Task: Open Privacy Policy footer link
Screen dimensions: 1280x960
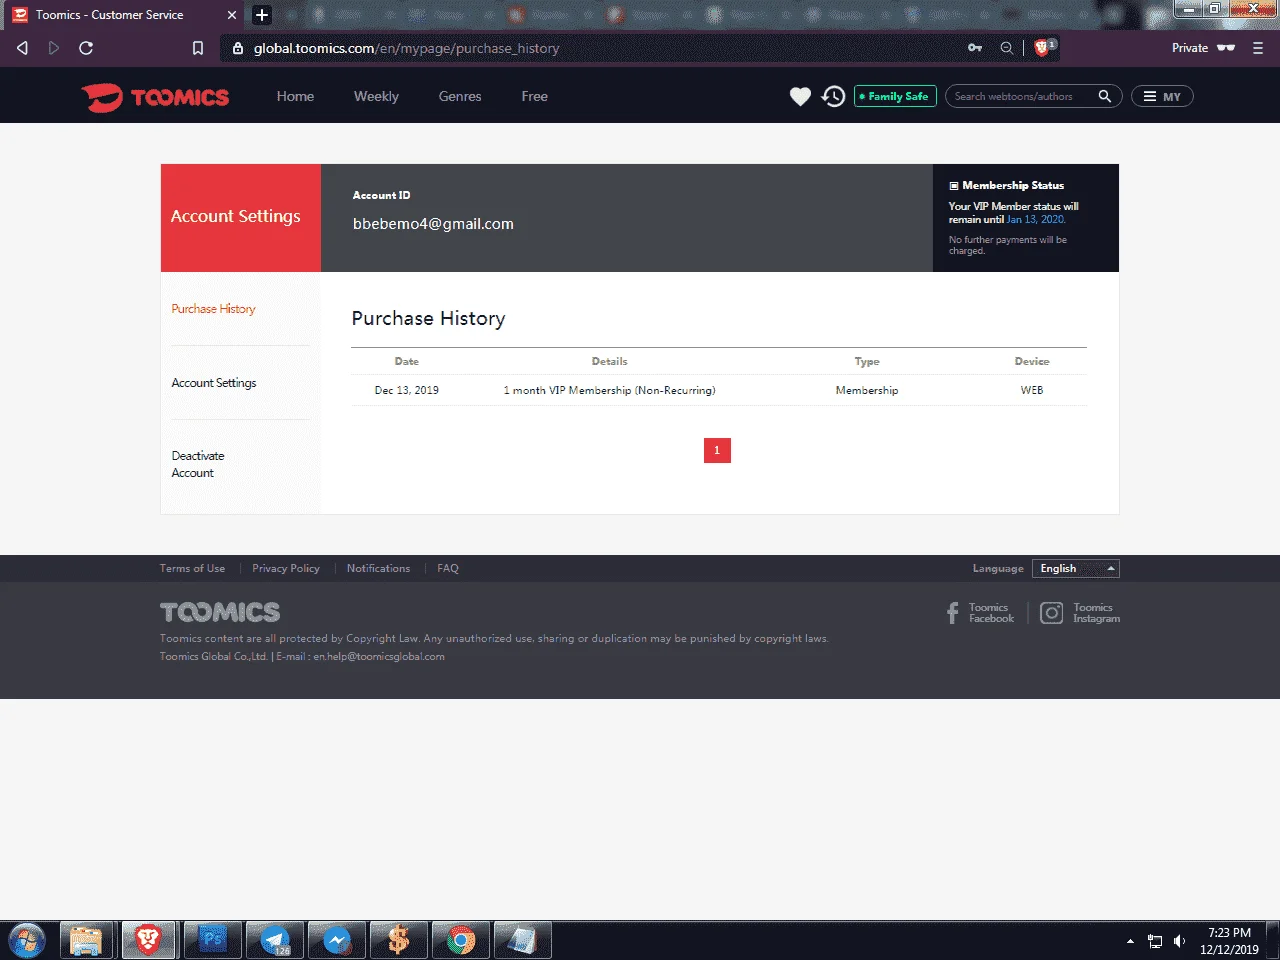Action: point(286,568)
